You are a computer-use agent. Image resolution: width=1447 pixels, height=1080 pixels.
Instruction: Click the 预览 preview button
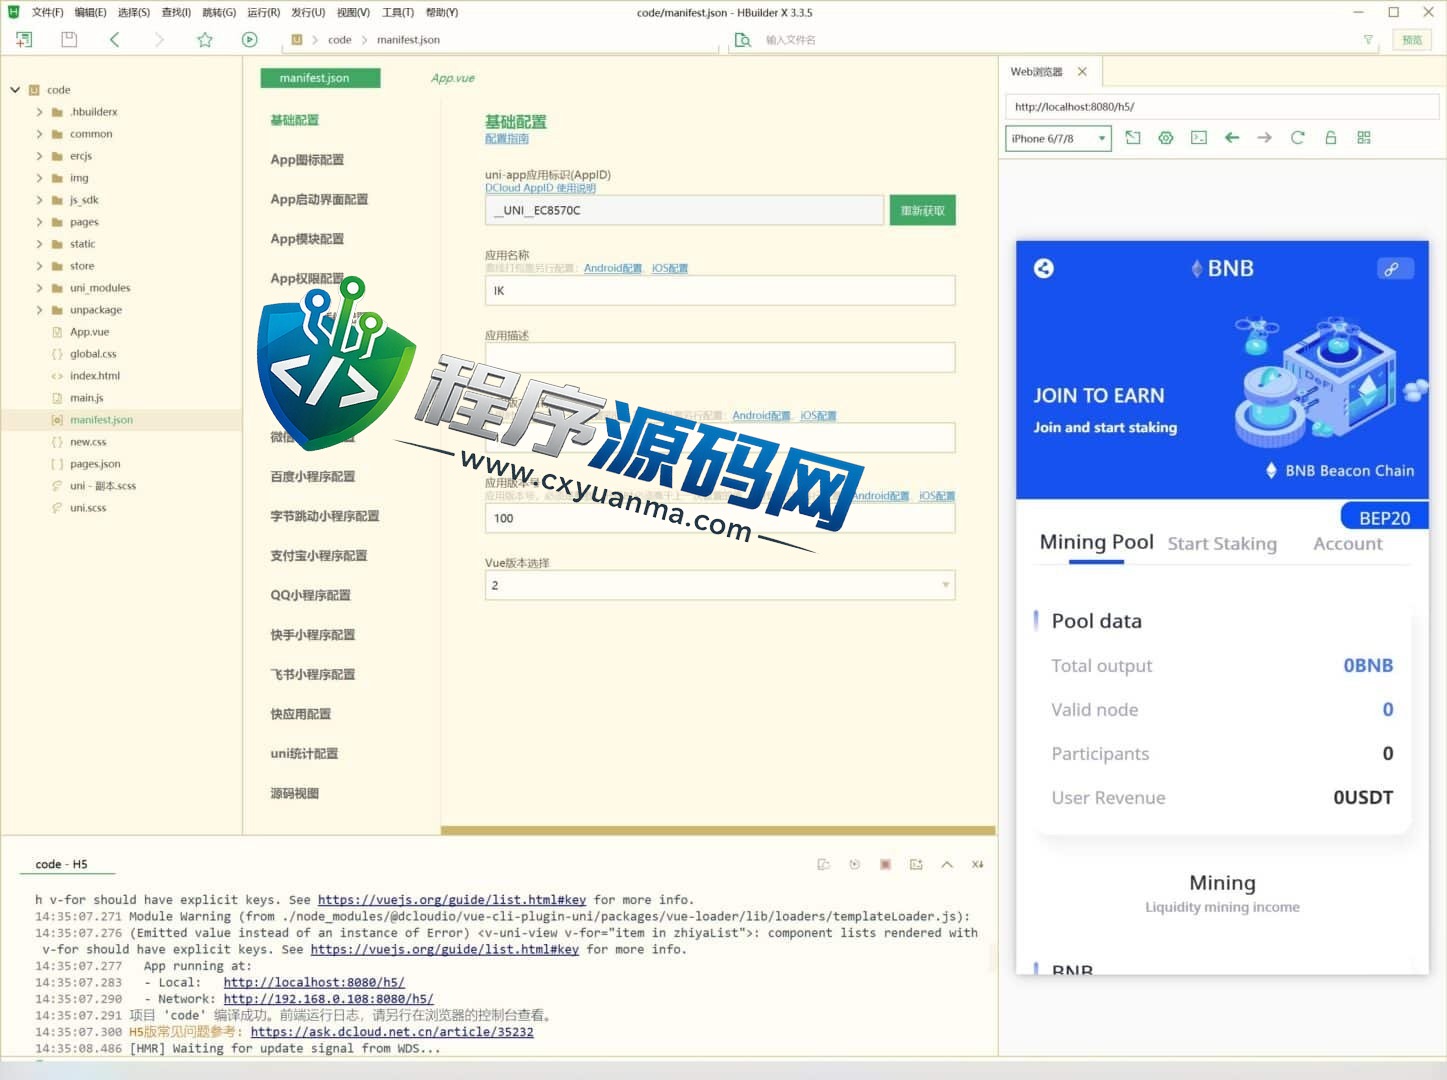coord(1411,40)
